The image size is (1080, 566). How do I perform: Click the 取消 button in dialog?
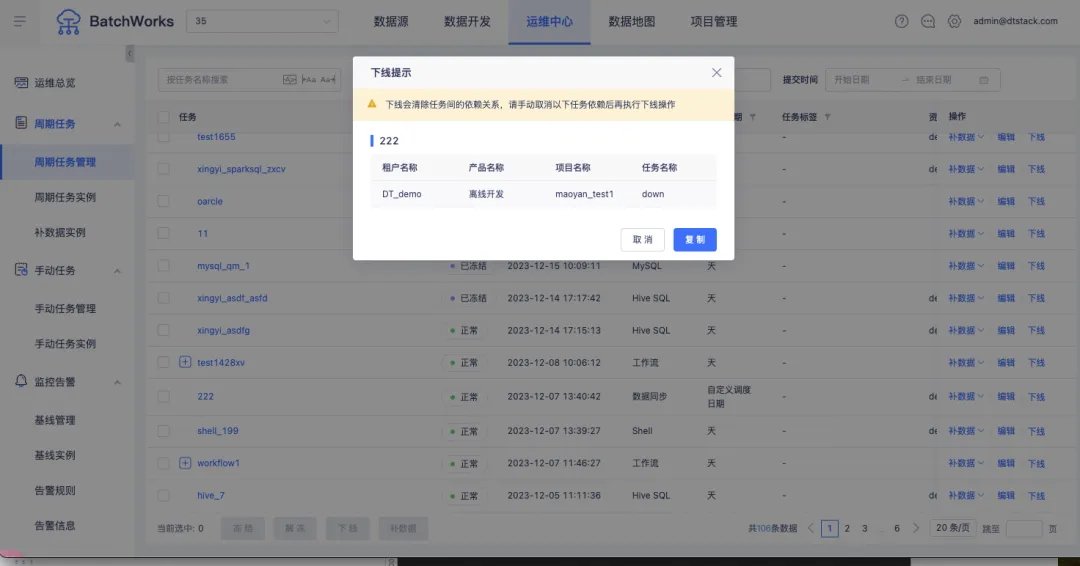643,240
